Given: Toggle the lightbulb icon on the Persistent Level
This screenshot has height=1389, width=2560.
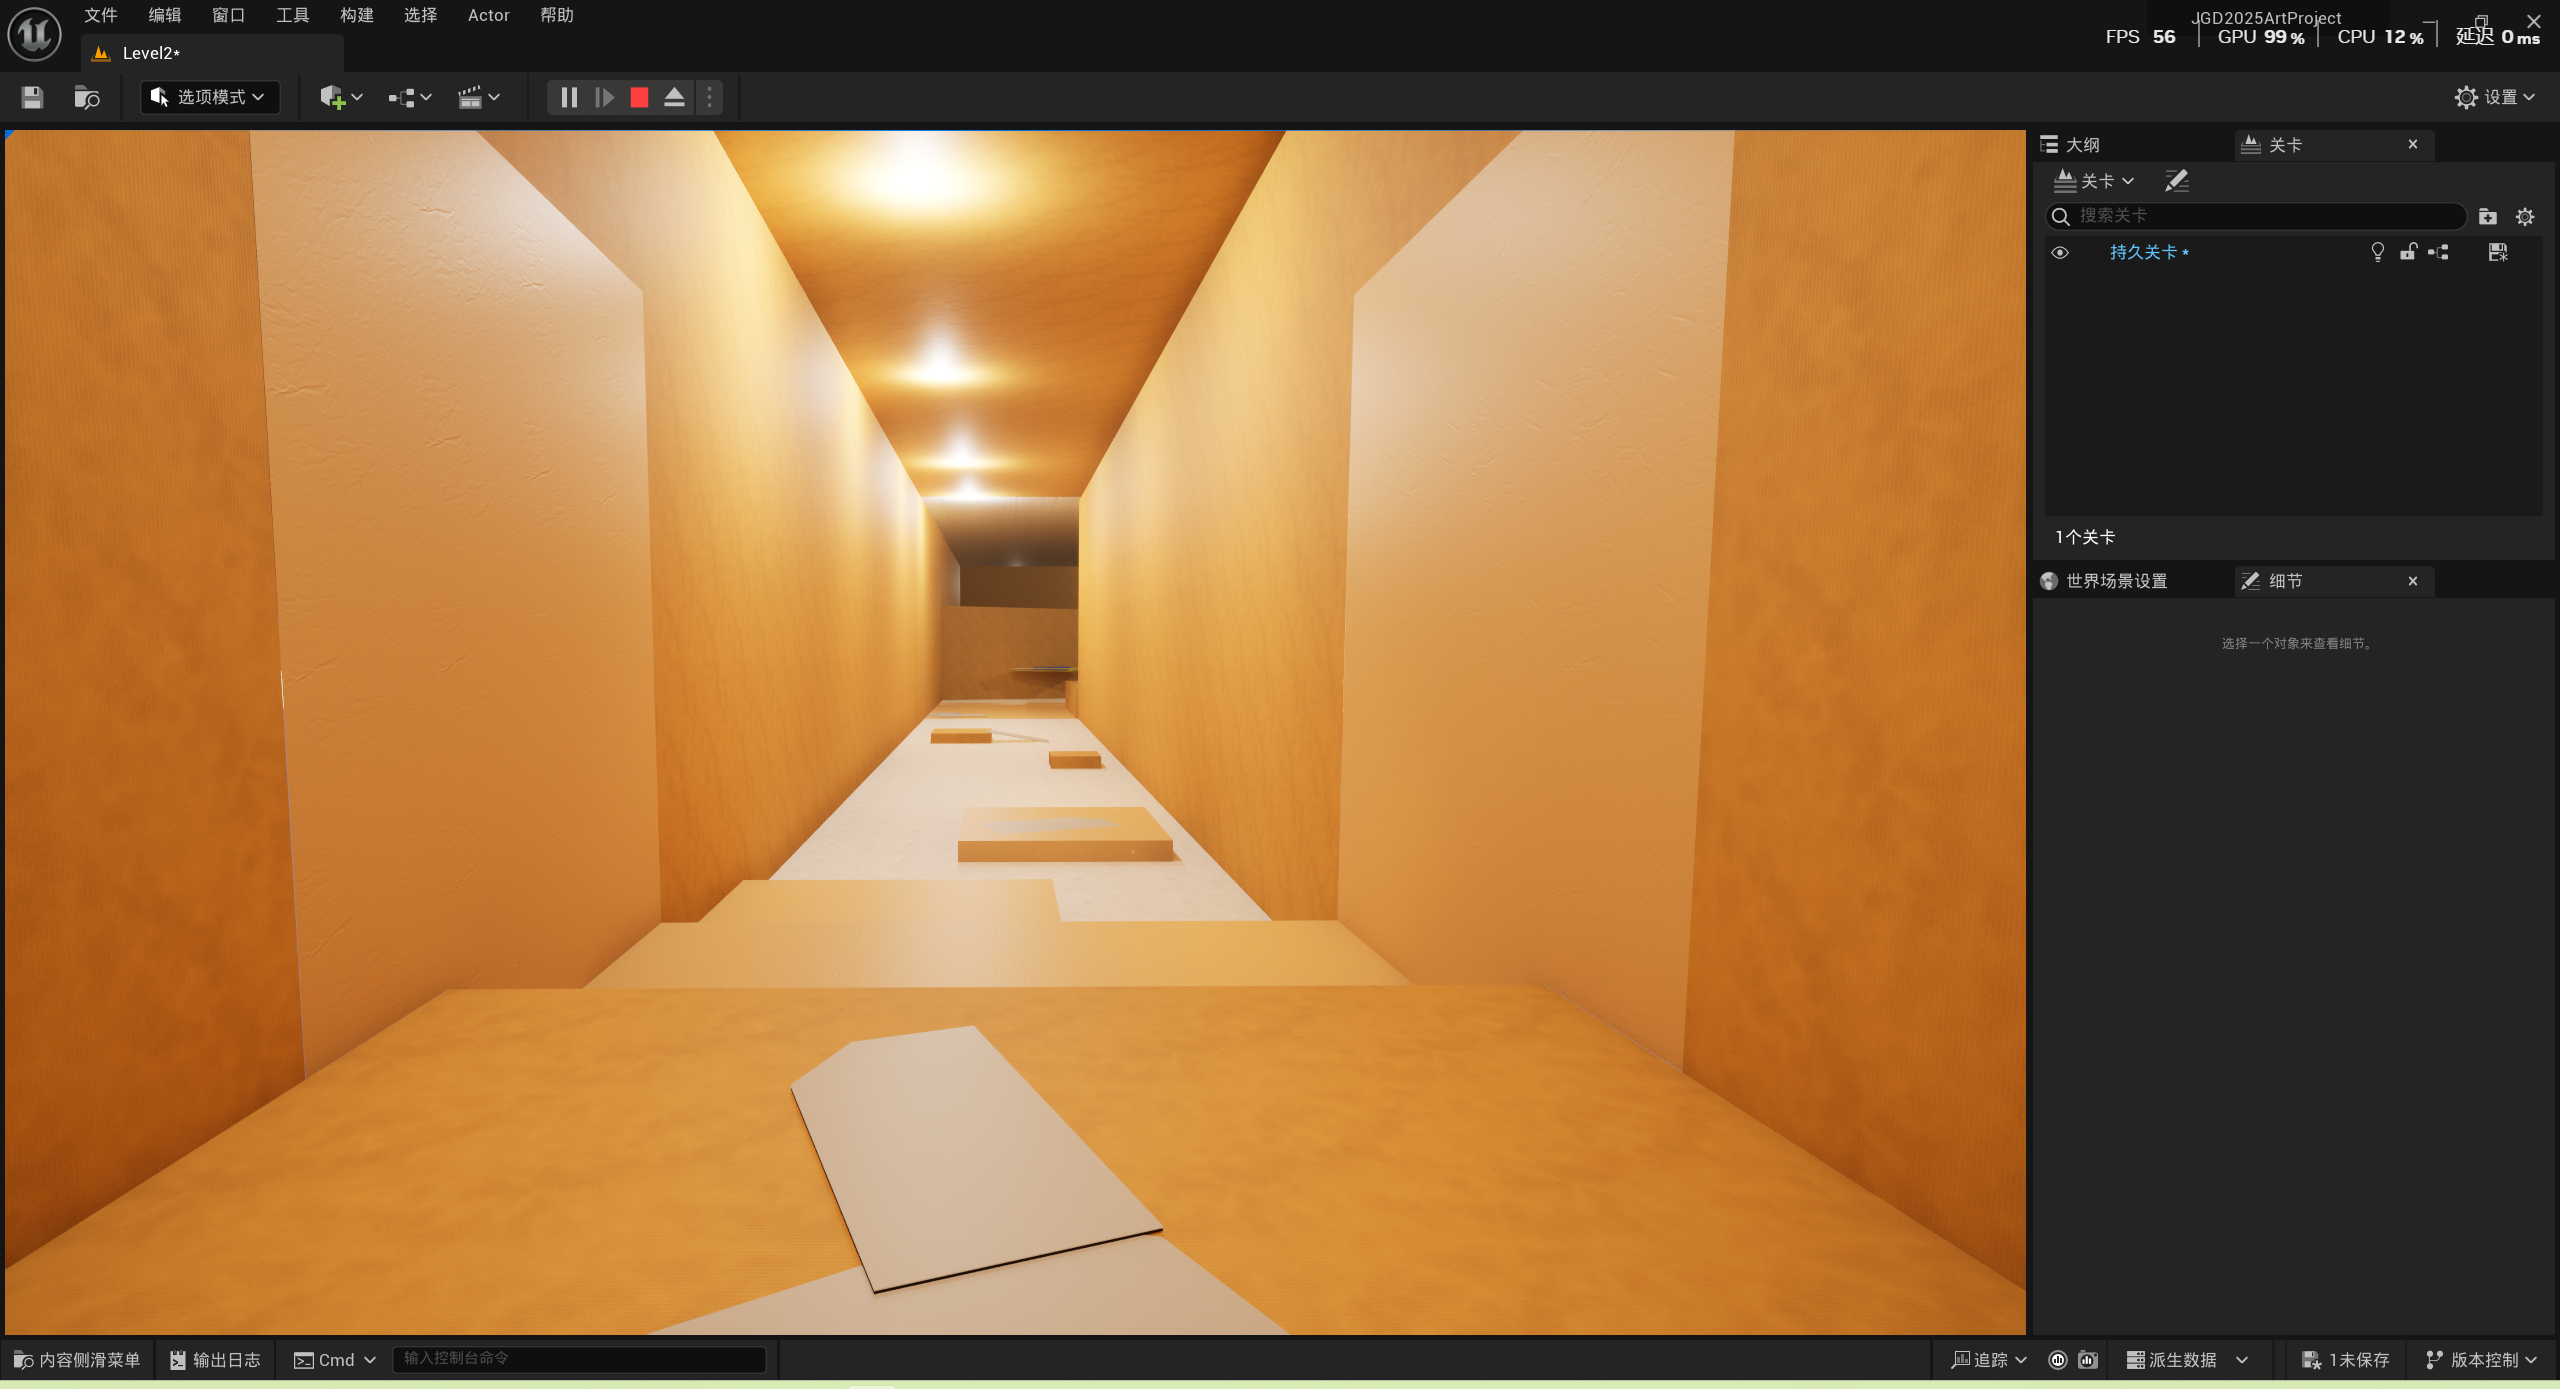Looking at the screenshot, I should coord(2378,252).
